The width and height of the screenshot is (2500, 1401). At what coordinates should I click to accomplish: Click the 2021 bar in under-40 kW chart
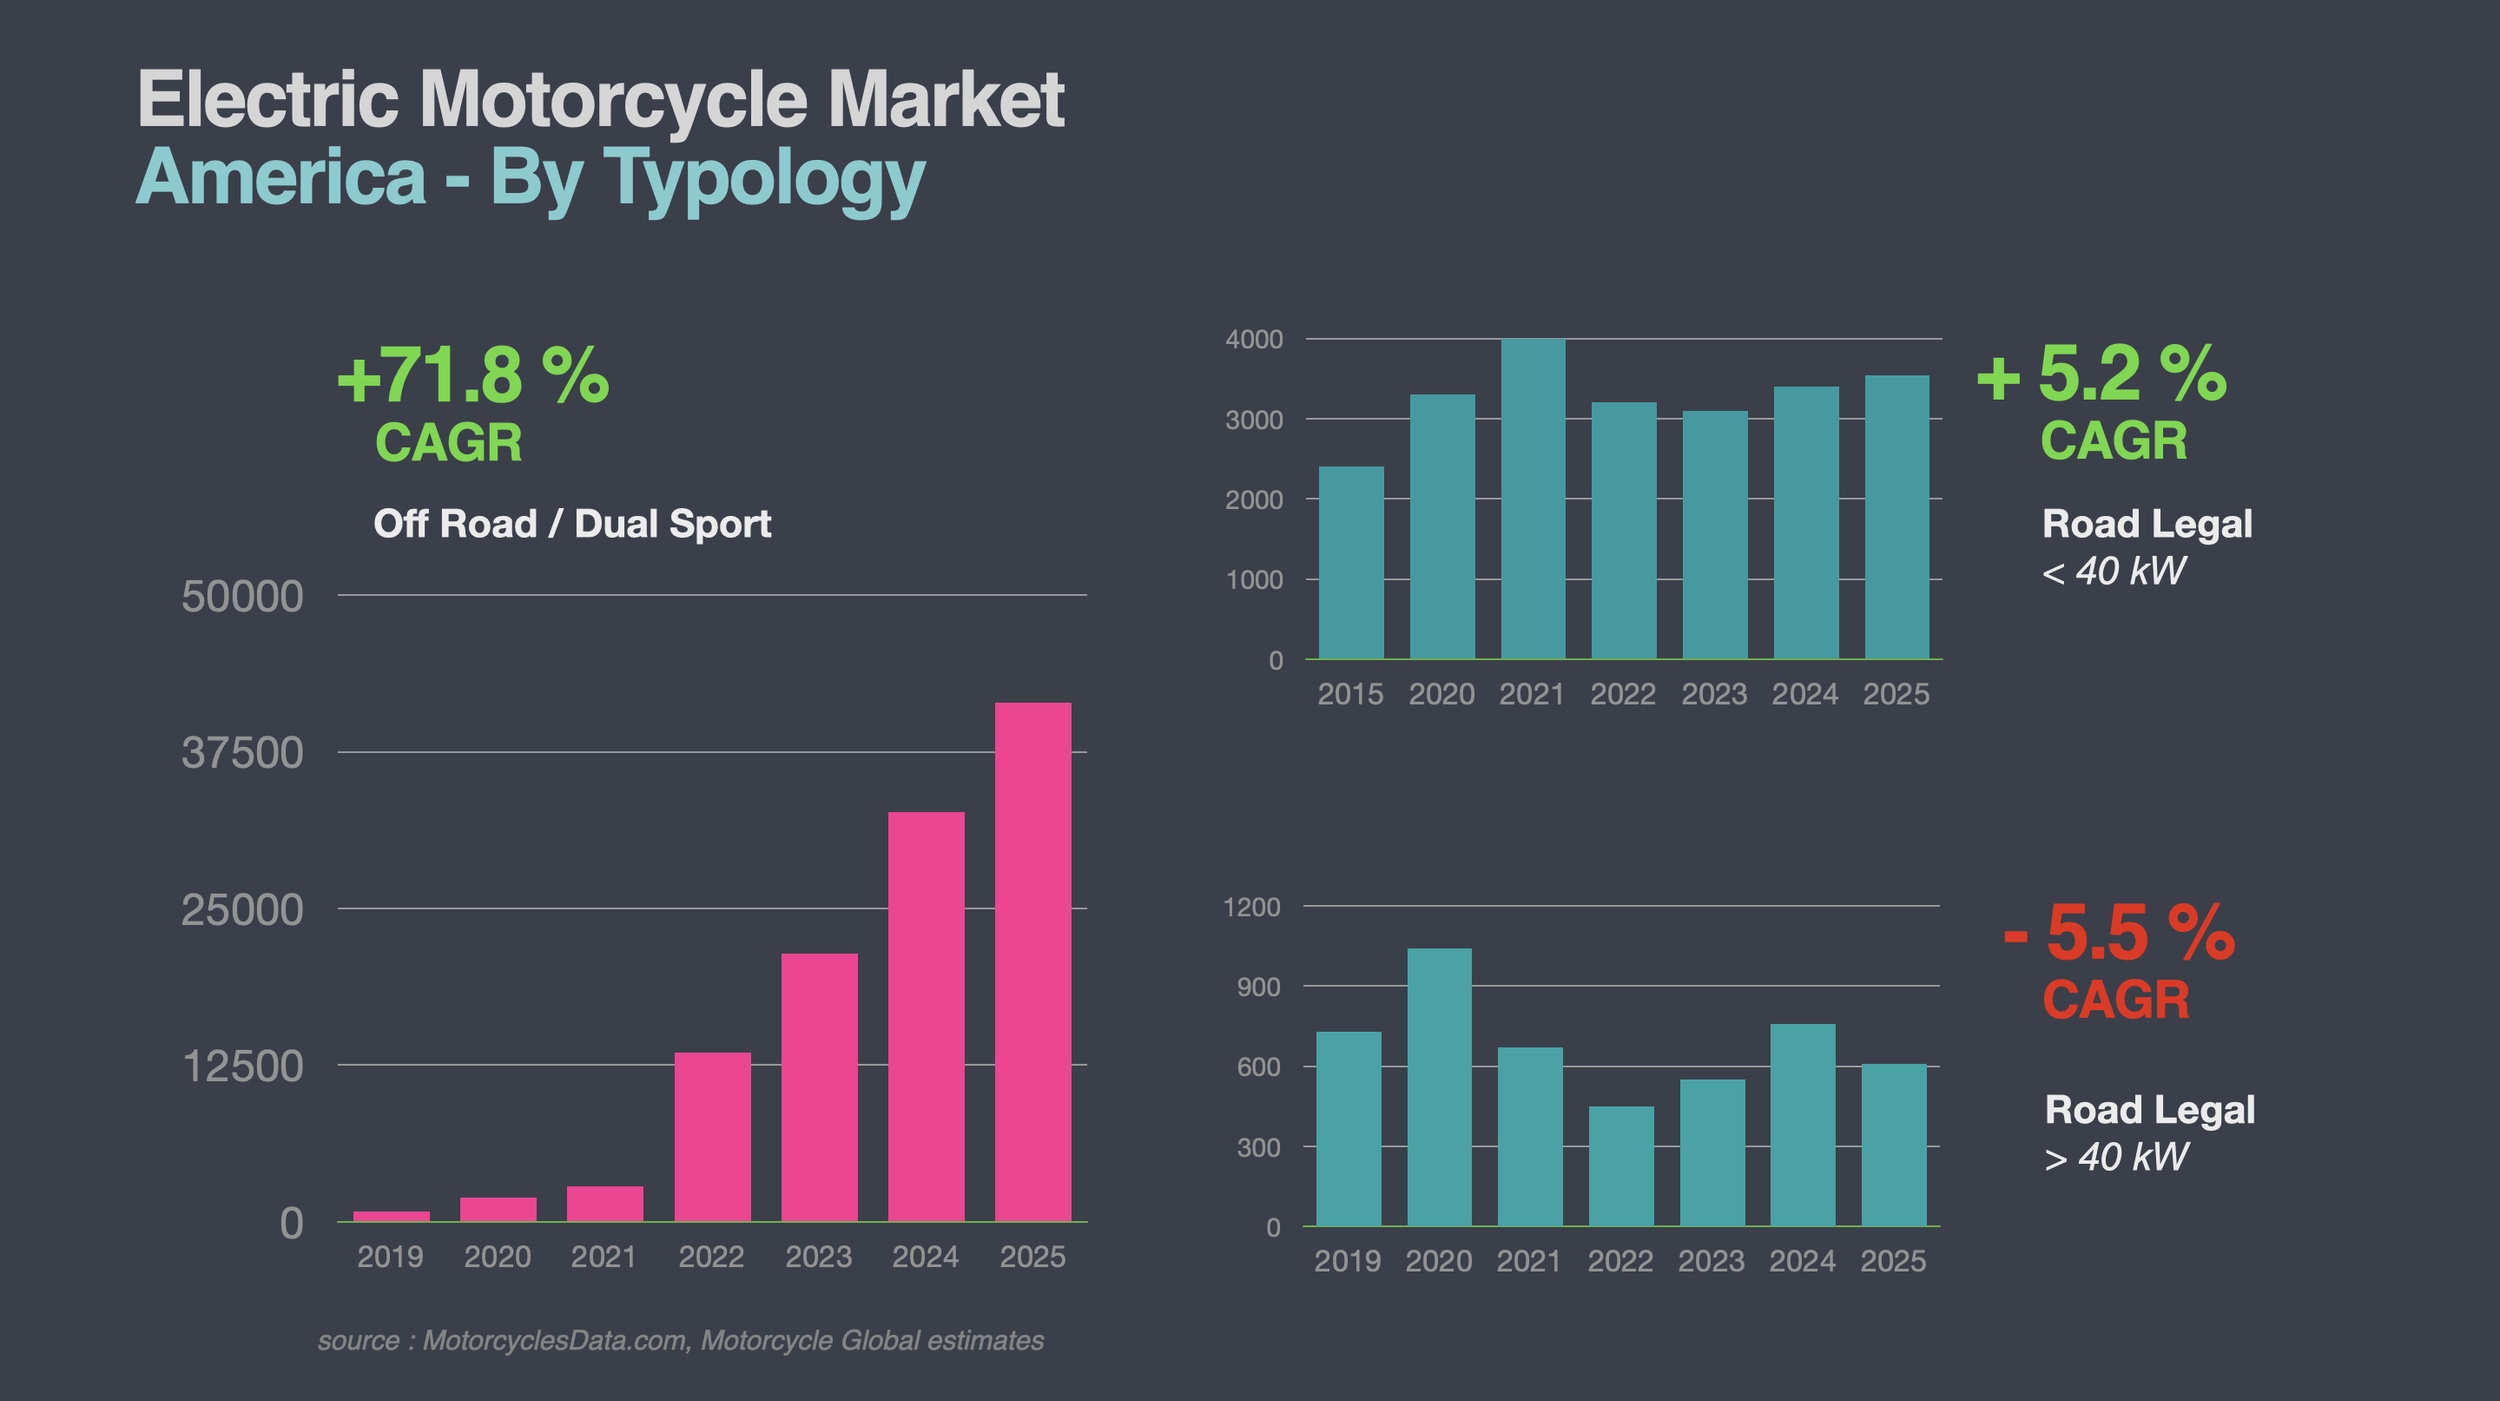point(1532,498)
